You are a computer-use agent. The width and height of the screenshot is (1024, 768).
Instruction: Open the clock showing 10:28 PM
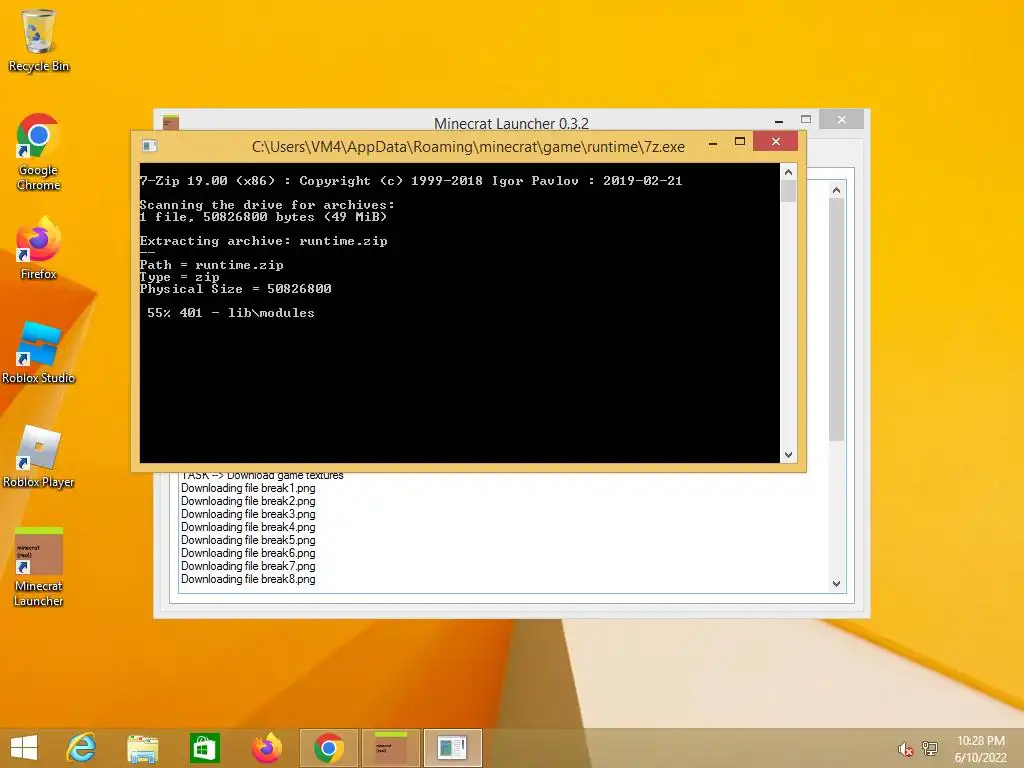(980, 741)
